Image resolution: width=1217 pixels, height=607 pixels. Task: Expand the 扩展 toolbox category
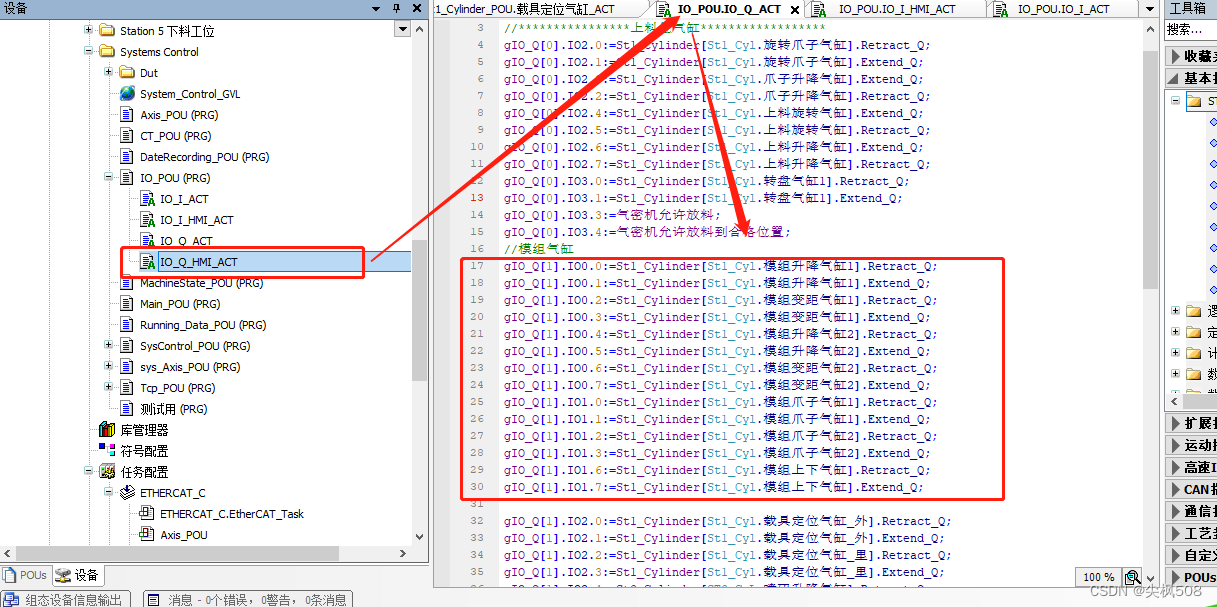pyautogui.click(x=1176, y=423)
